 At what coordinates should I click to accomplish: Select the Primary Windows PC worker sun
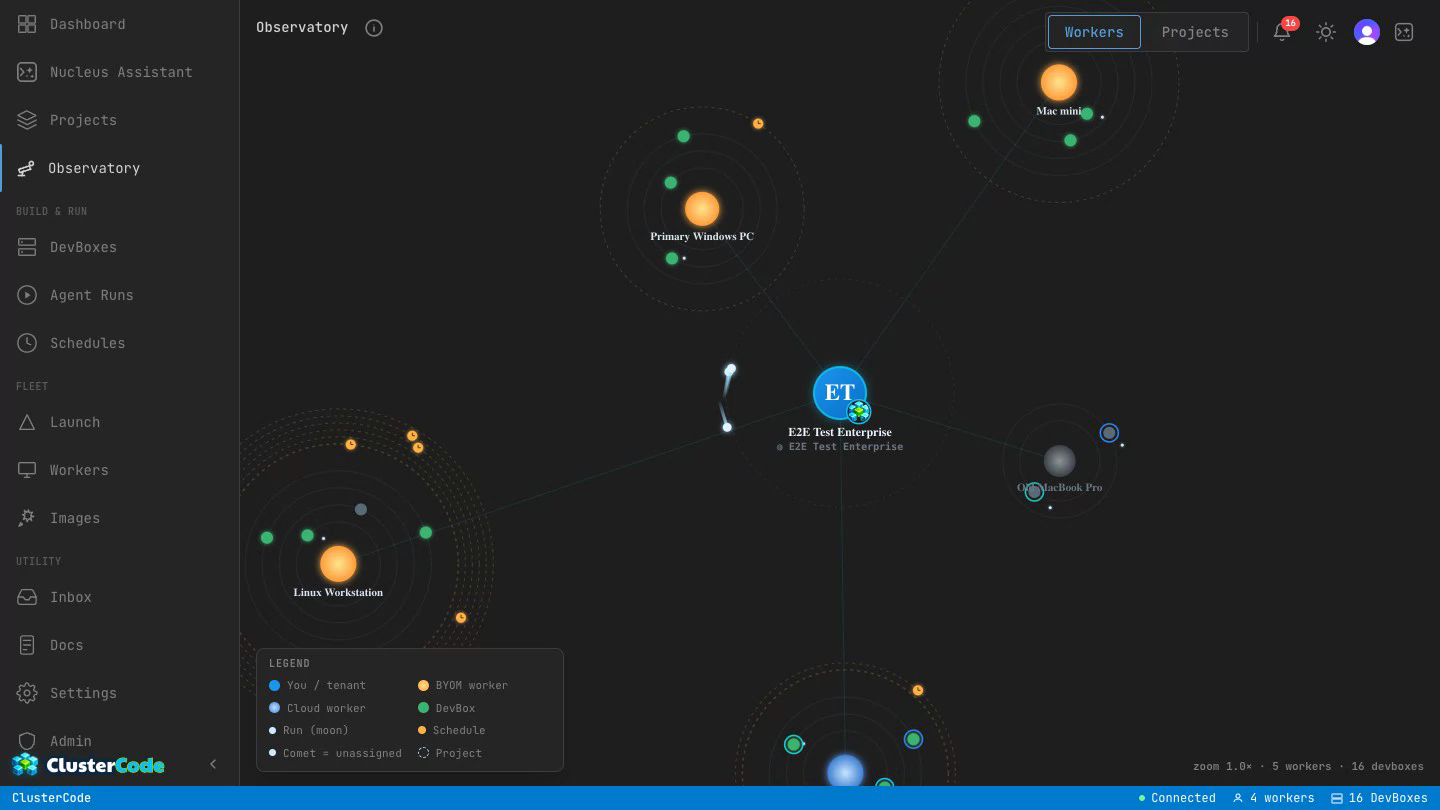[702, 209]
